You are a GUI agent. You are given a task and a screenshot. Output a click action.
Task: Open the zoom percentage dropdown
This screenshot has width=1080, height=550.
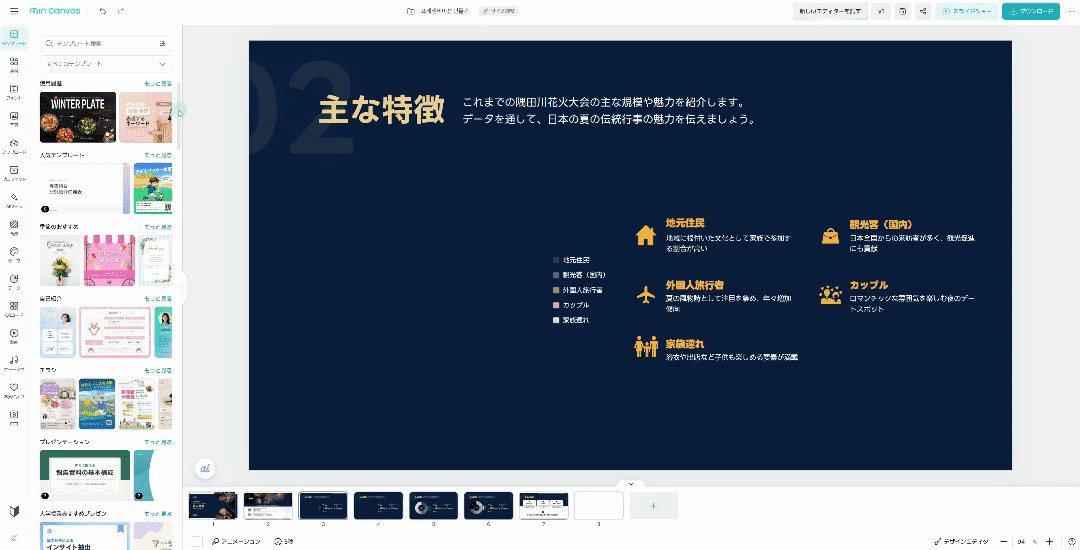tap(1026, 542)
